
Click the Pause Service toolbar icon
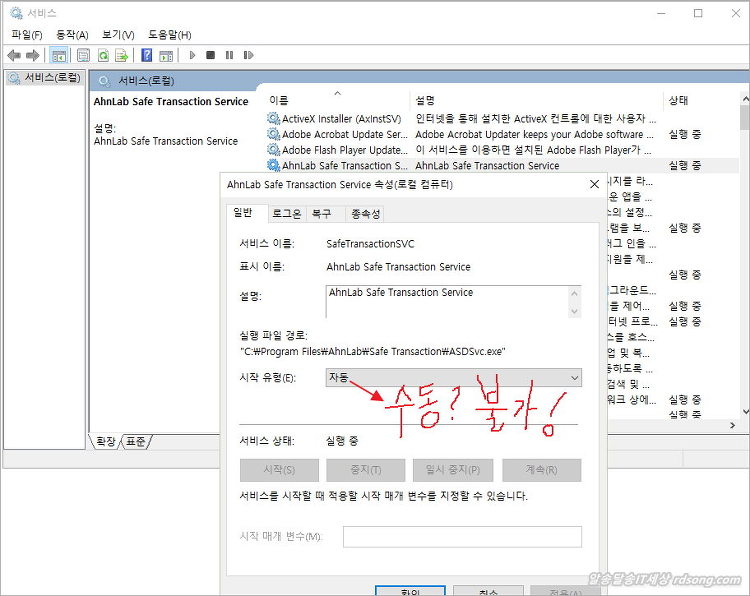(229, 55)
